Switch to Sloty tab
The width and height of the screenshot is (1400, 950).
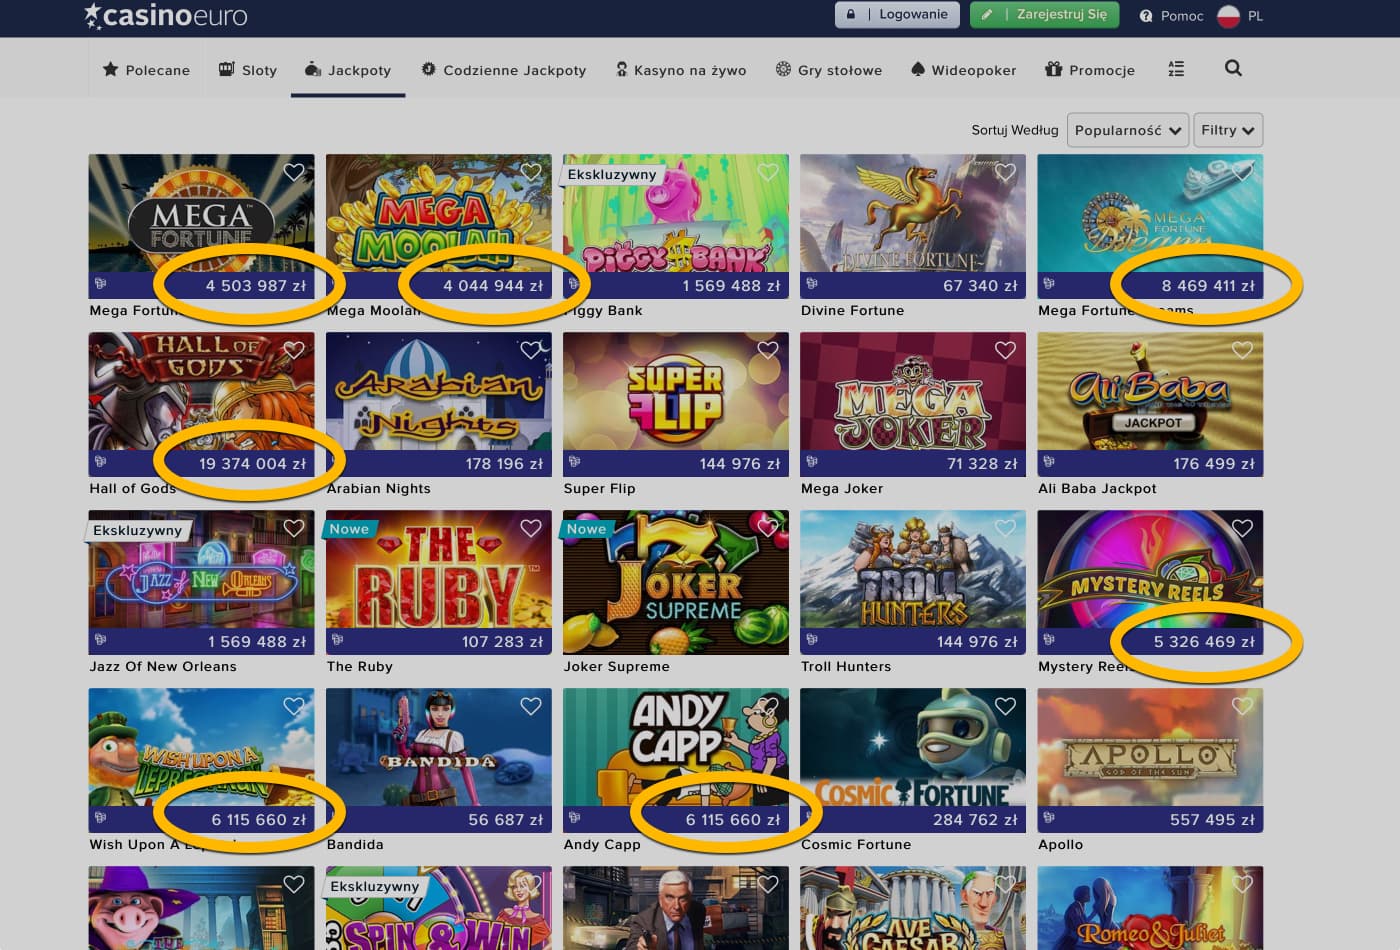click(248, 70)
